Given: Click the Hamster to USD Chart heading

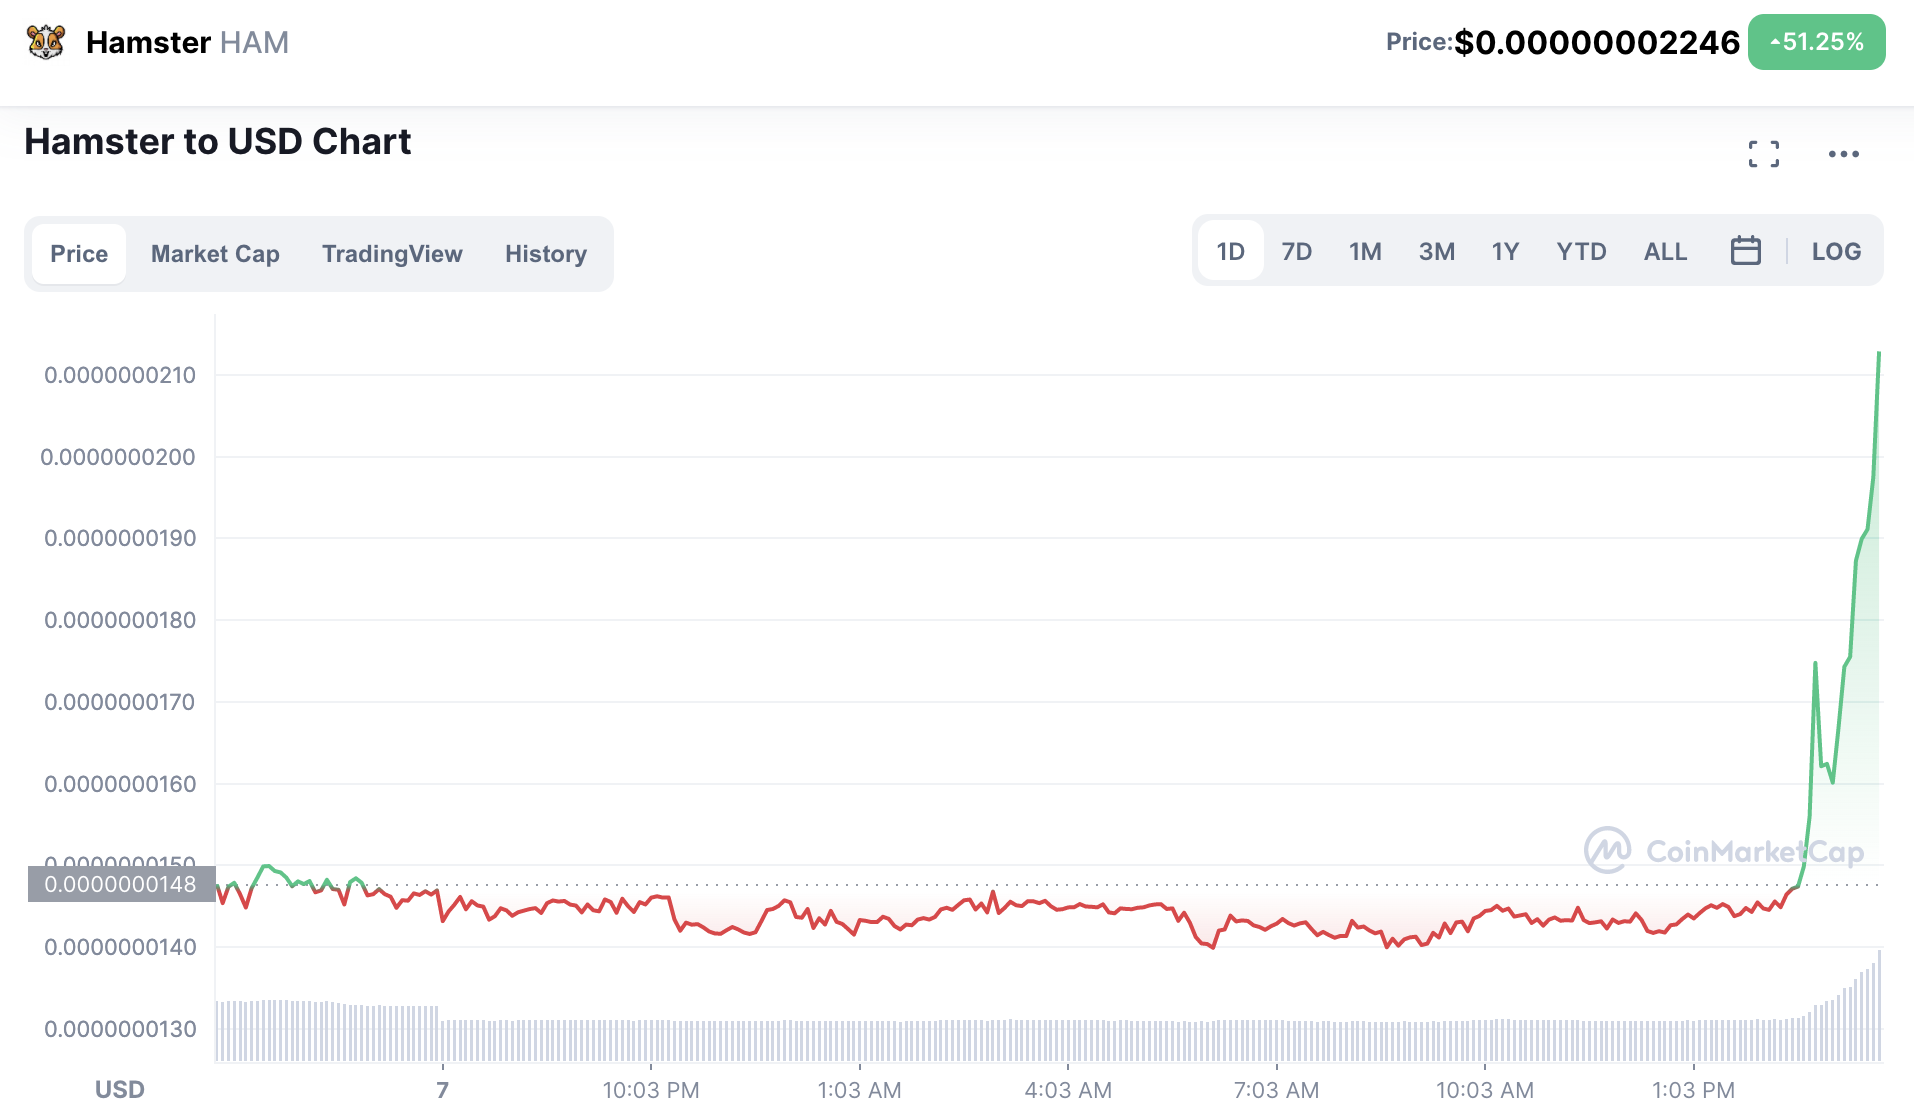Looking at the screenshot, I should (218, 142).
